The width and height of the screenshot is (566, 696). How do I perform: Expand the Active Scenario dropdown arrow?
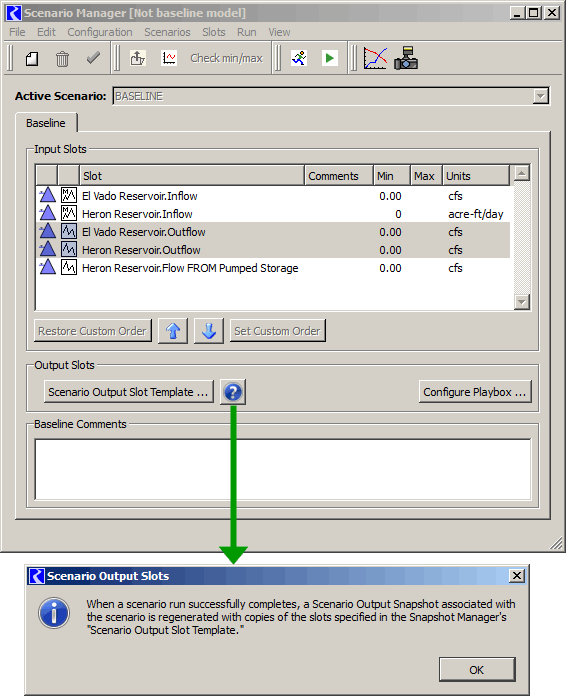coord(540,96)
